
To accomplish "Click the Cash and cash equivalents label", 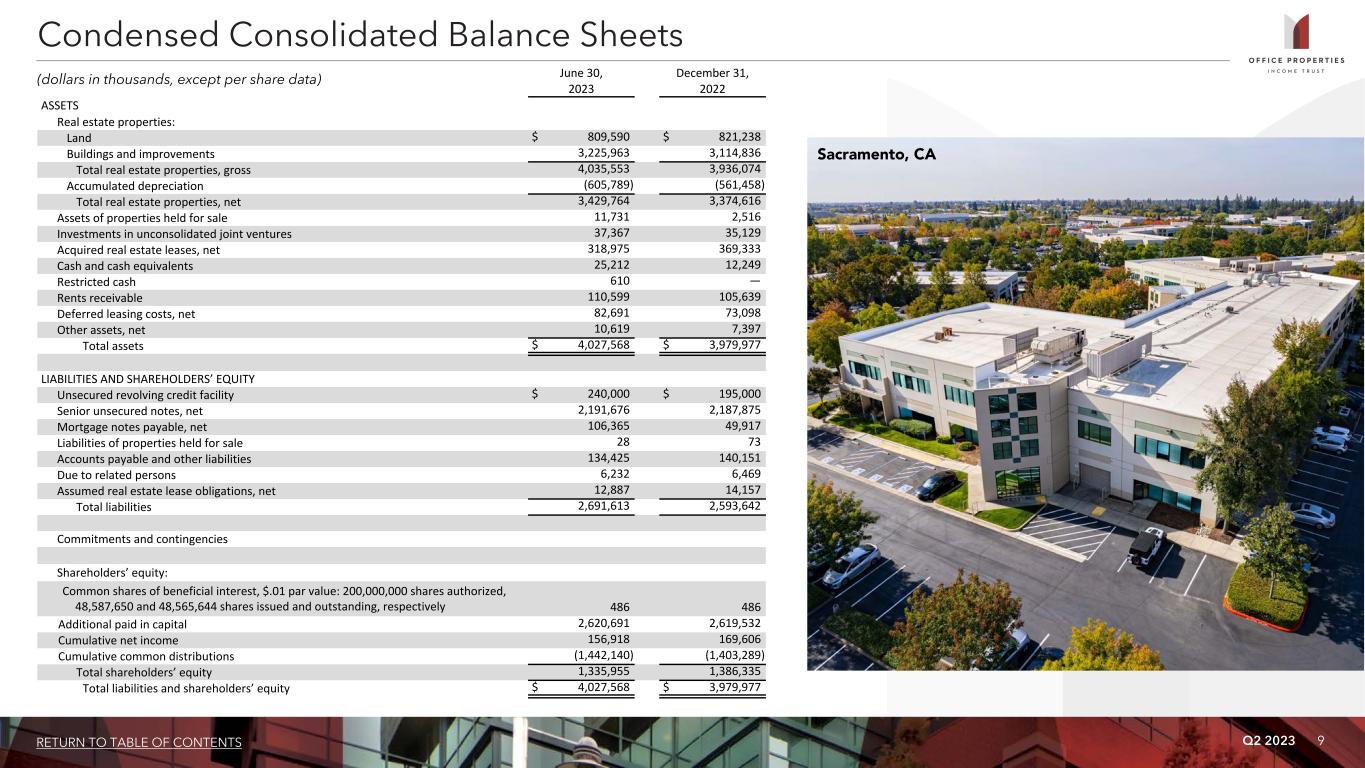I will click(125, 266).
